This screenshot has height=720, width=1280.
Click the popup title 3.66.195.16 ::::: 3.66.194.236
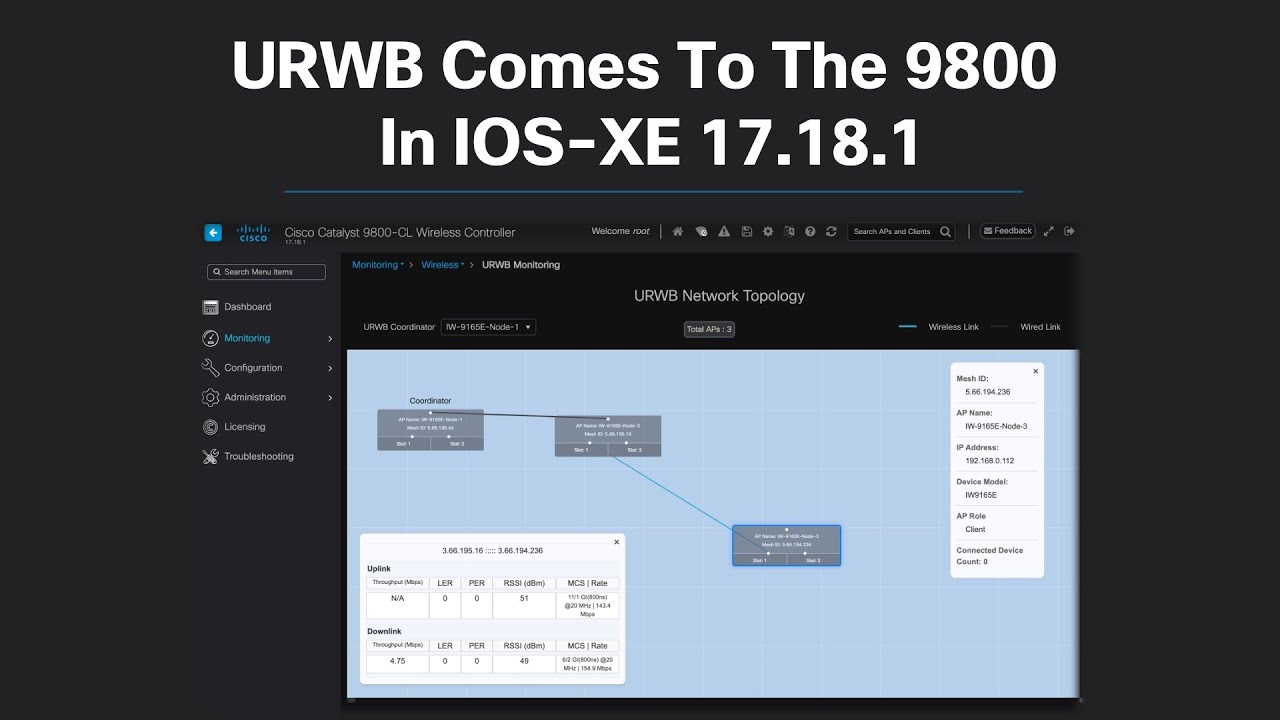point(492,551)
